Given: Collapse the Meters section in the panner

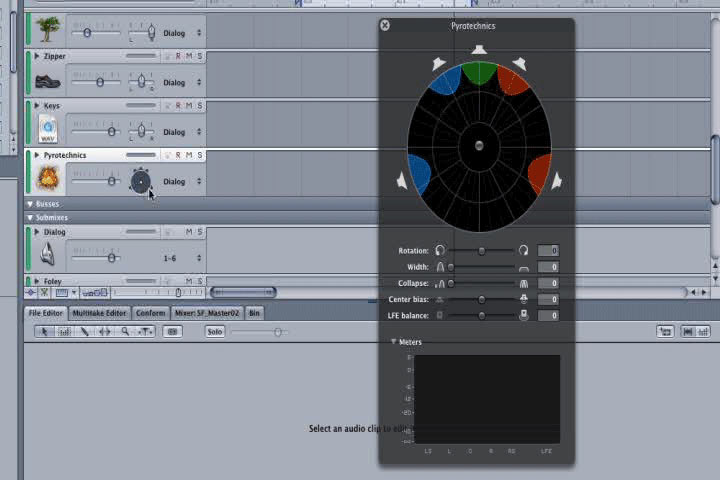Looking at the screenshot, I should [394, 342].
